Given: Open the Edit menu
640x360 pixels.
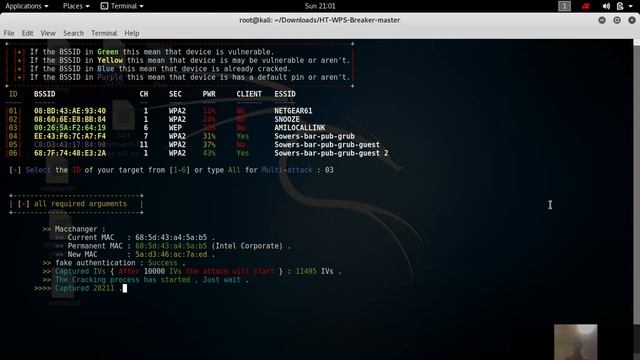Looking at the screenshot, I should tap(27, 33).
